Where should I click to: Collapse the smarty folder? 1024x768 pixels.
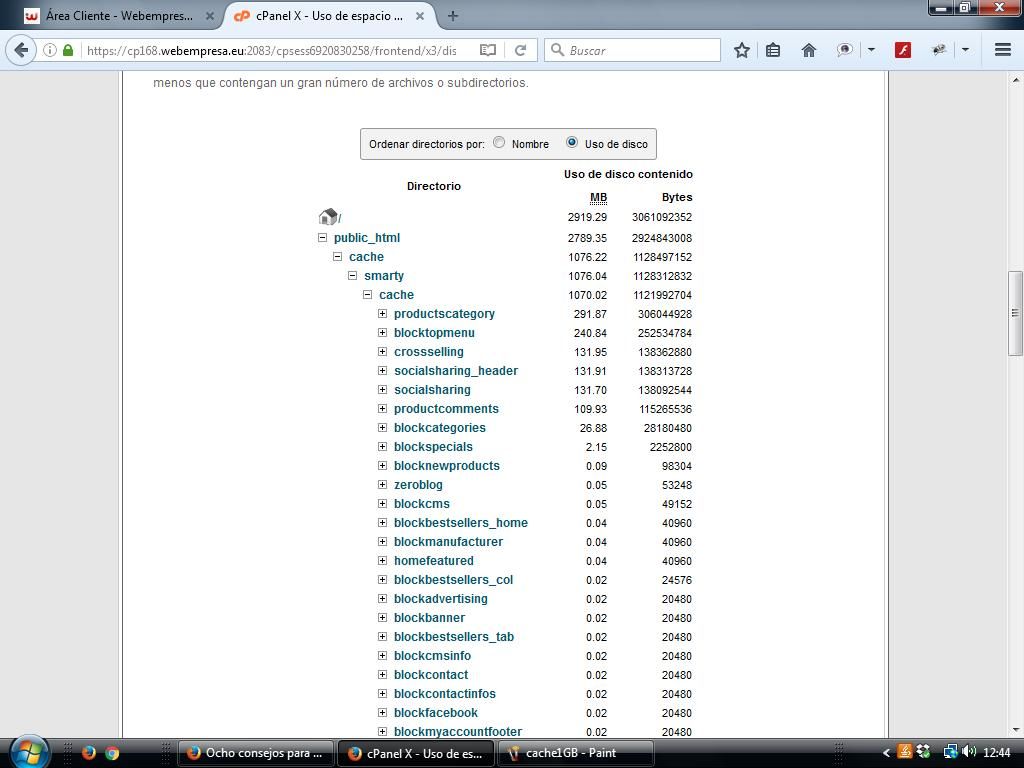(352, 276)
